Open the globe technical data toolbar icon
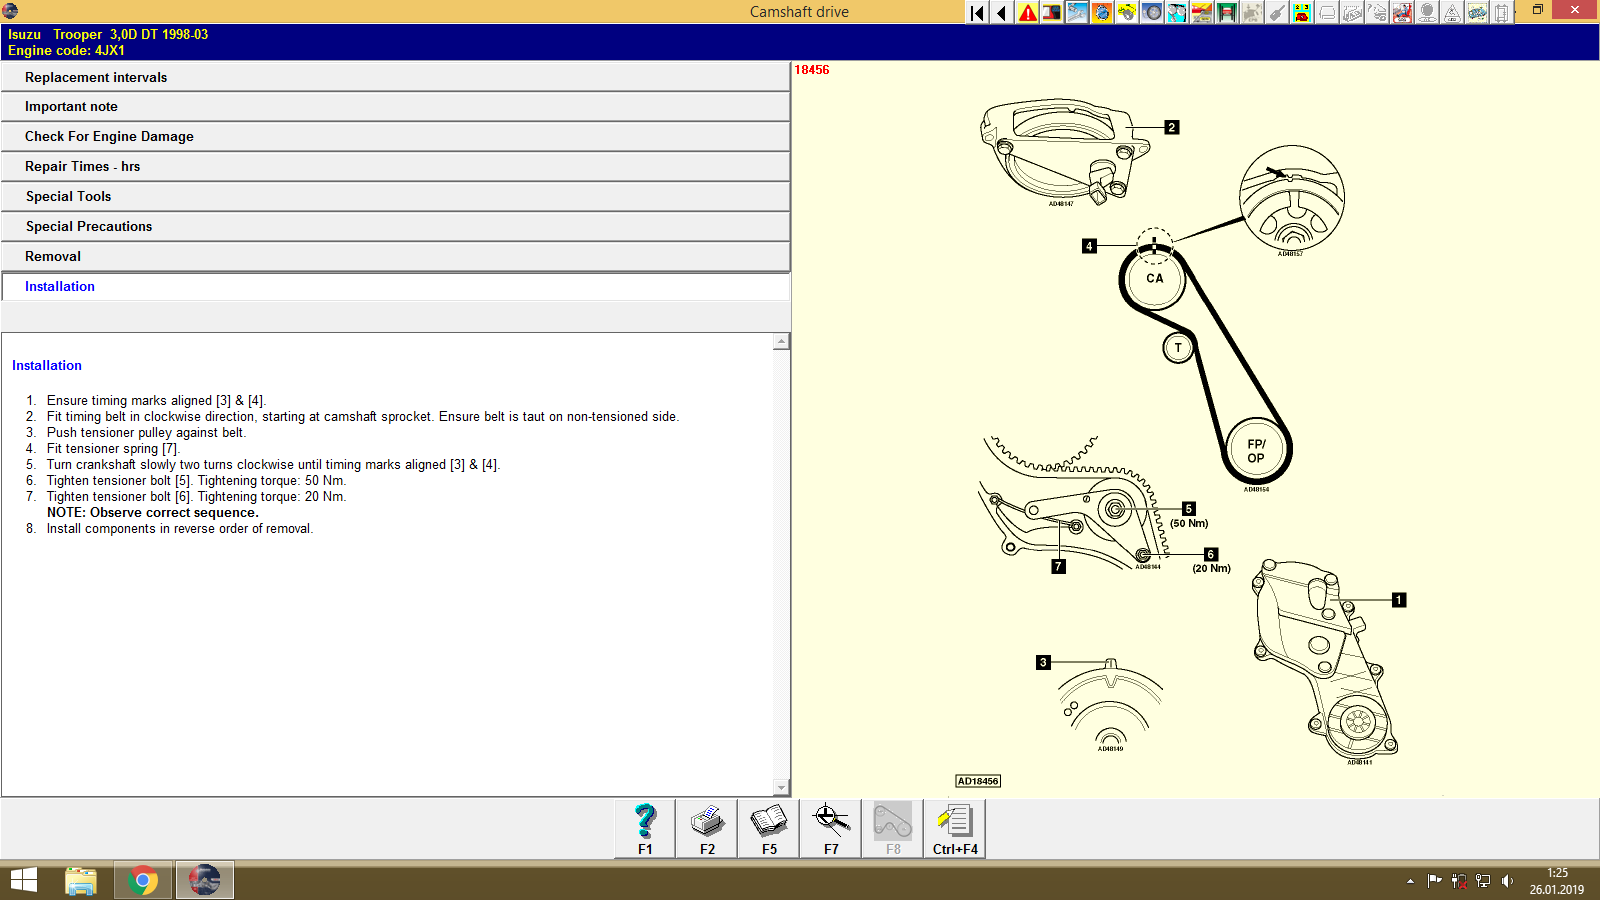The width and height of the screenshot is (1600, 900). coord(1103,13)
